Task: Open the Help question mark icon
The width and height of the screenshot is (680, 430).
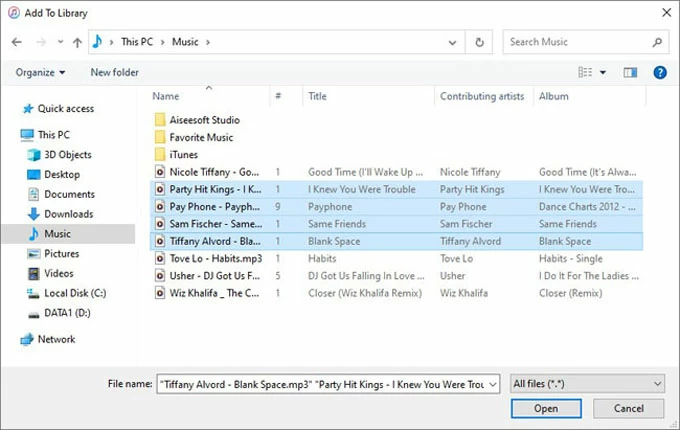Action: [659, 72]
